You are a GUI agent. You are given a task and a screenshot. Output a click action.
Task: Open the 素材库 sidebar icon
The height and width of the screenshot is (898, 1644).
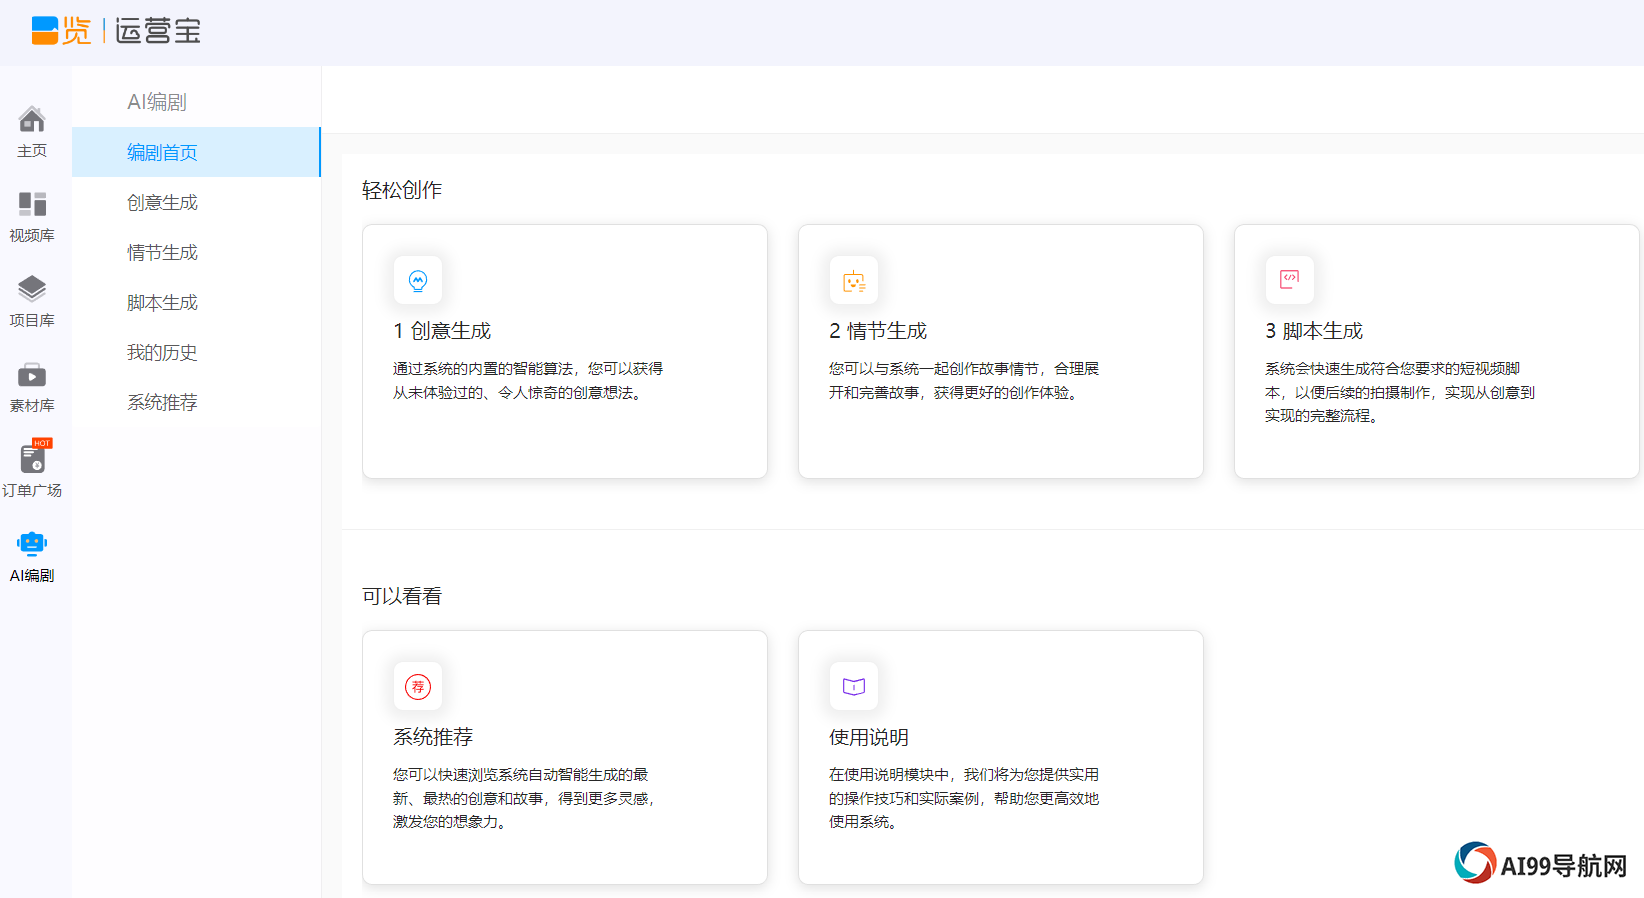(32, 375)
